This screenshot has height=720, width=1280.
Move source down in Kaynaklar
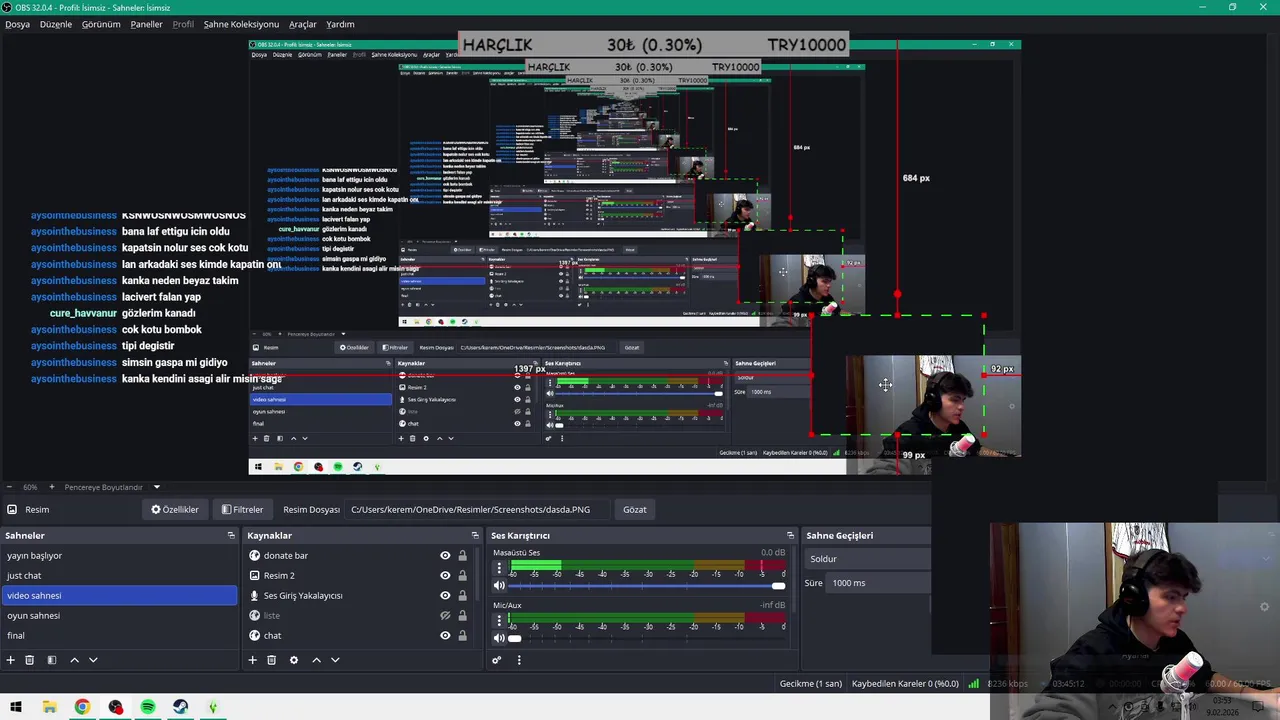point(335,660)
